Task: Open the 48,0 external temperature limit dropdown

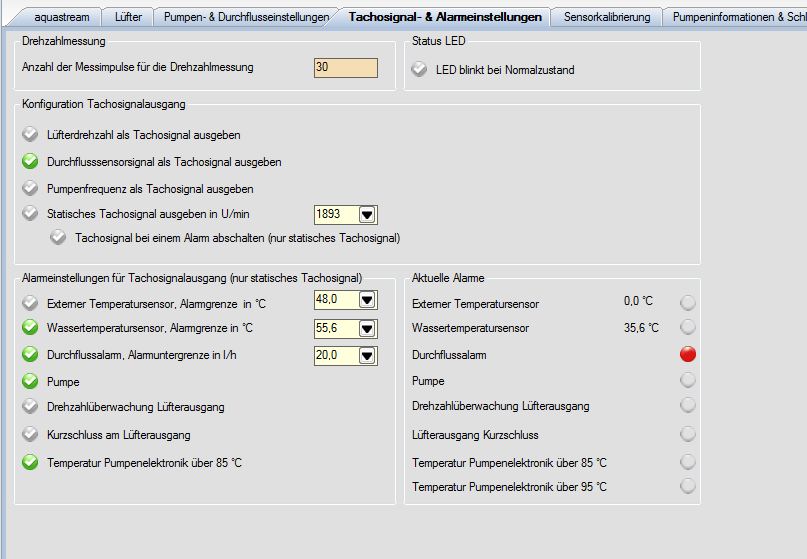Action: [x=367, y=300]
